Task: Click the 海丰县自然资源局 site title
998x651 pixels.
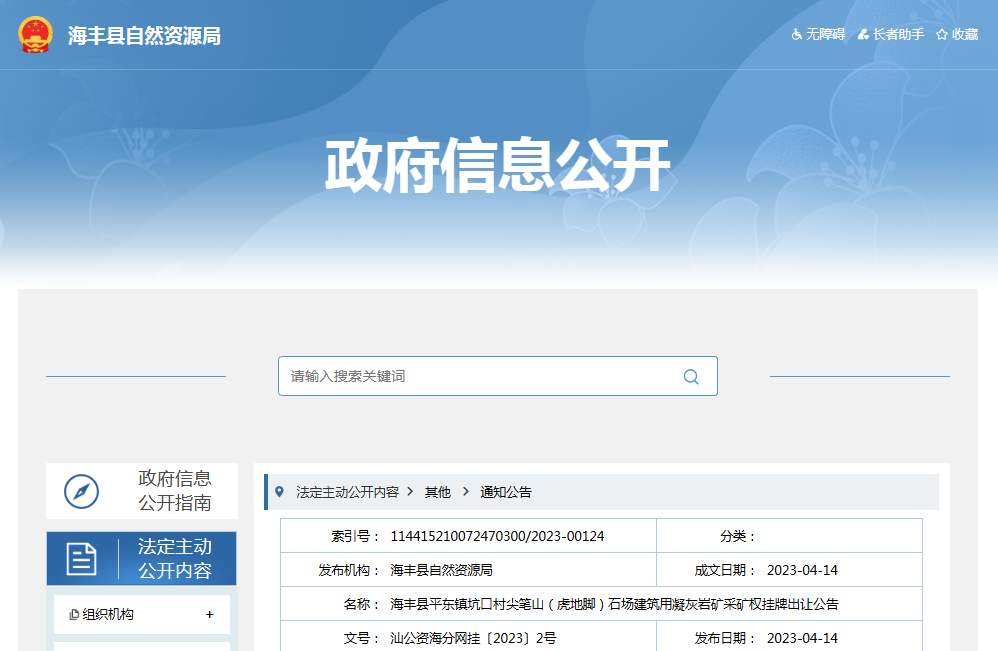Action: tap(144, 36)
